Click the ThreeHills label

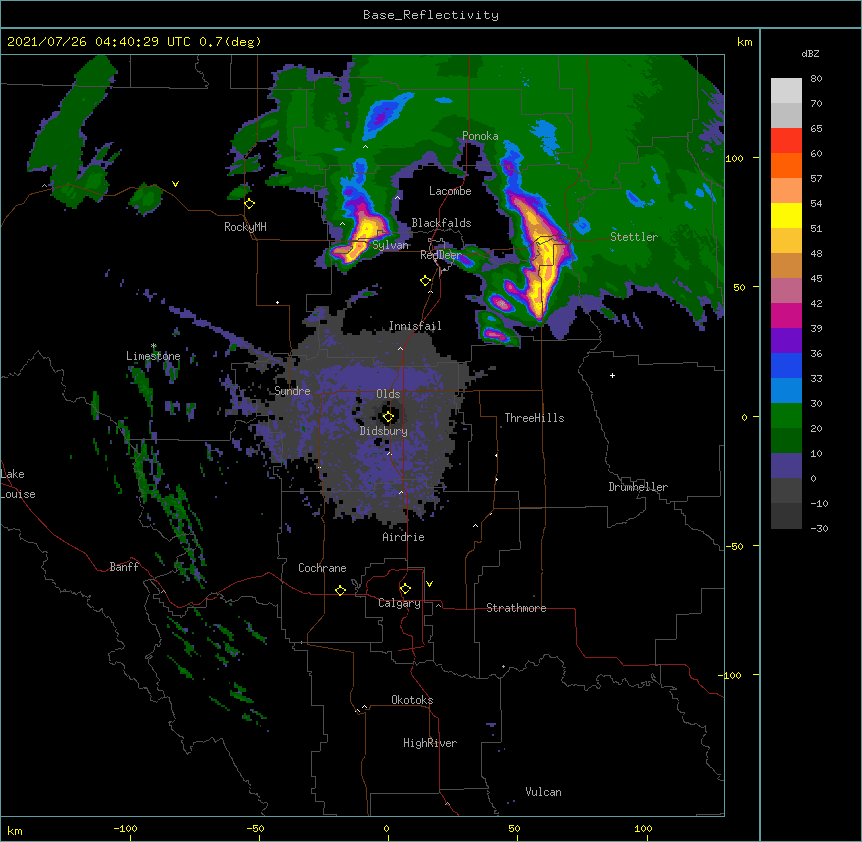[534, 418]
